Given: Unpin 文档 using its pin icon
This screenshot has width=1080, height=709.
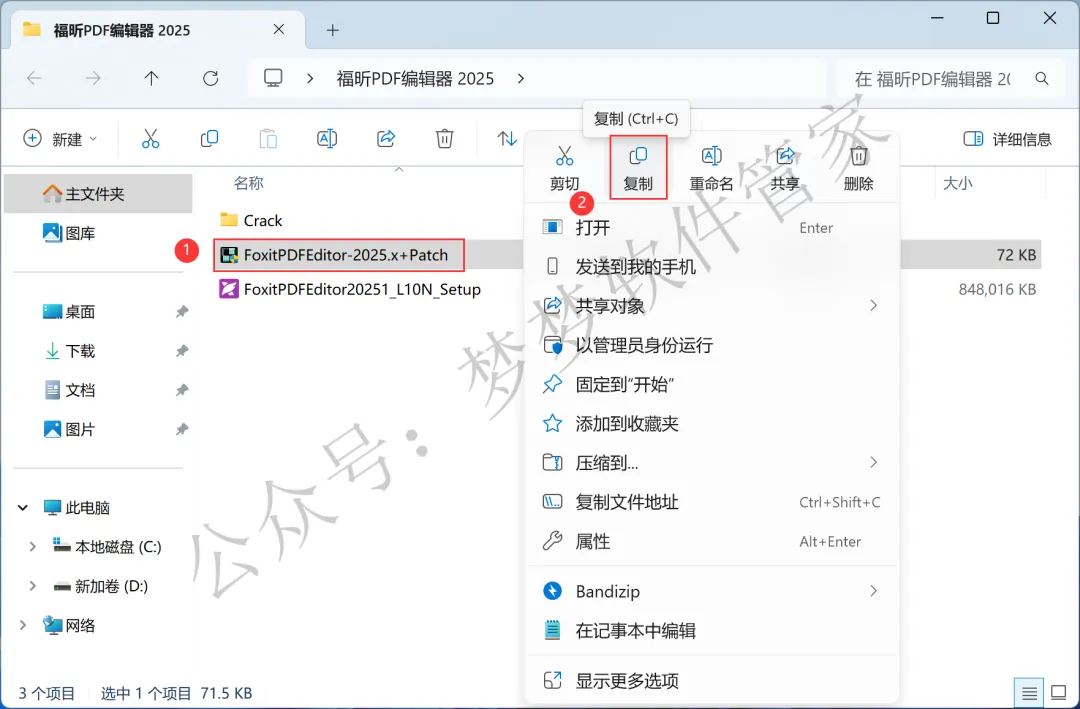Looking at the screenshot, I should tap(182, 390).
